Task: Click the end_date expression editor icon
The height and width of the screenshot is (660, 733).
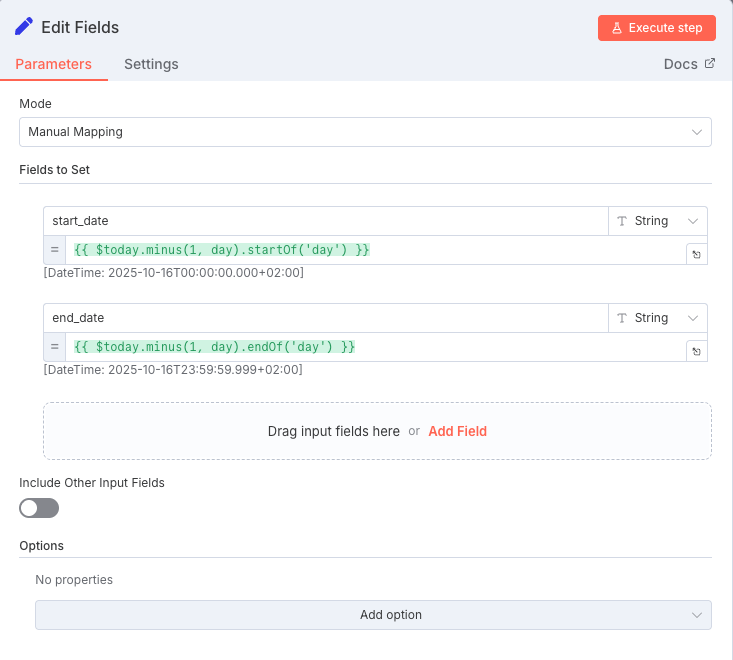Action: [x=696, y=352]
